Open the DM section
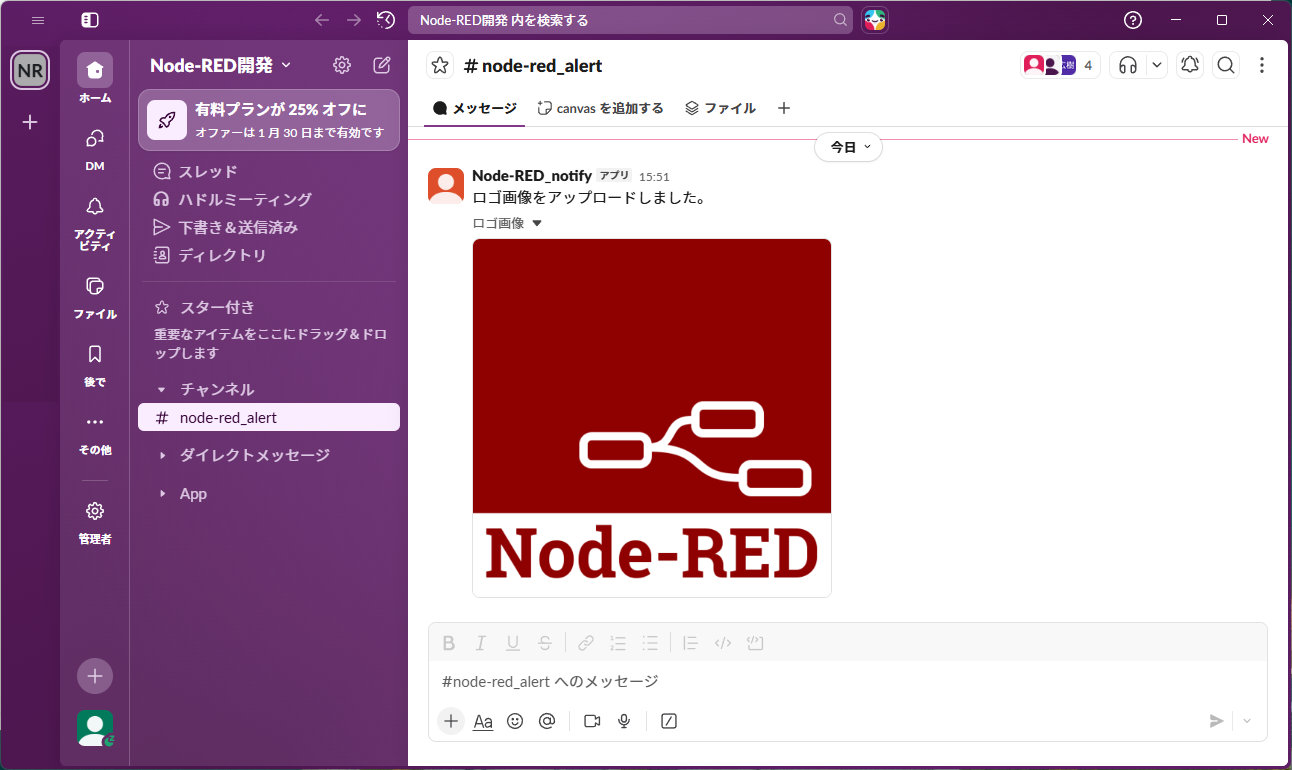Screen dimensions: 1292x770 pos(95,148)
